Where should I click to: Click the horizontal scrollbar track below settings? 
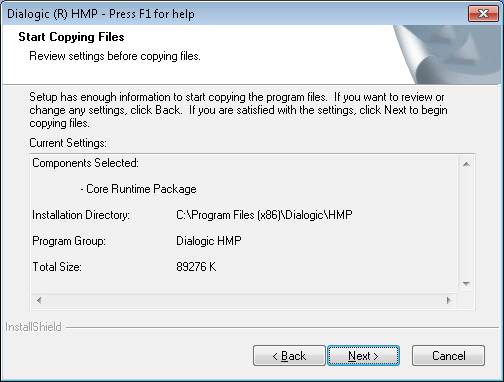pyautogui.click(x=244, y=300)
